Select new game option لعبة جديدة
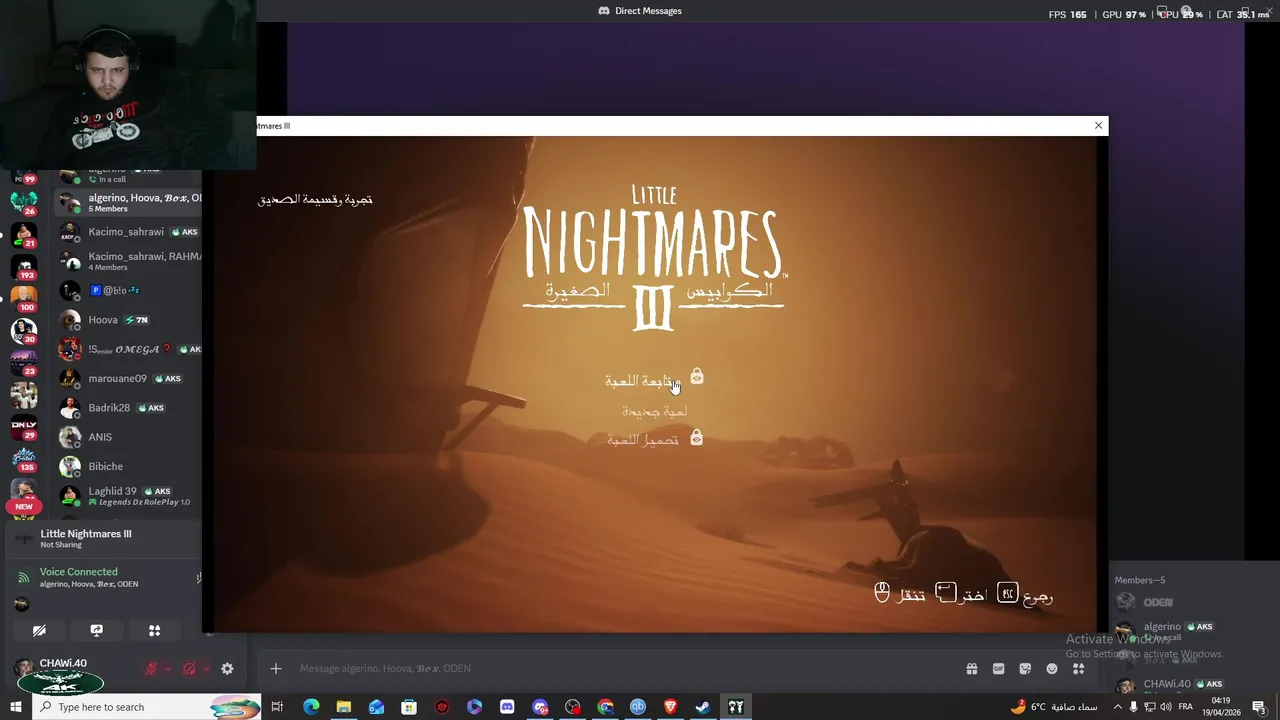Image resolution: width=1280 pixels, height=720 pixels. click(x=654, y=411)
